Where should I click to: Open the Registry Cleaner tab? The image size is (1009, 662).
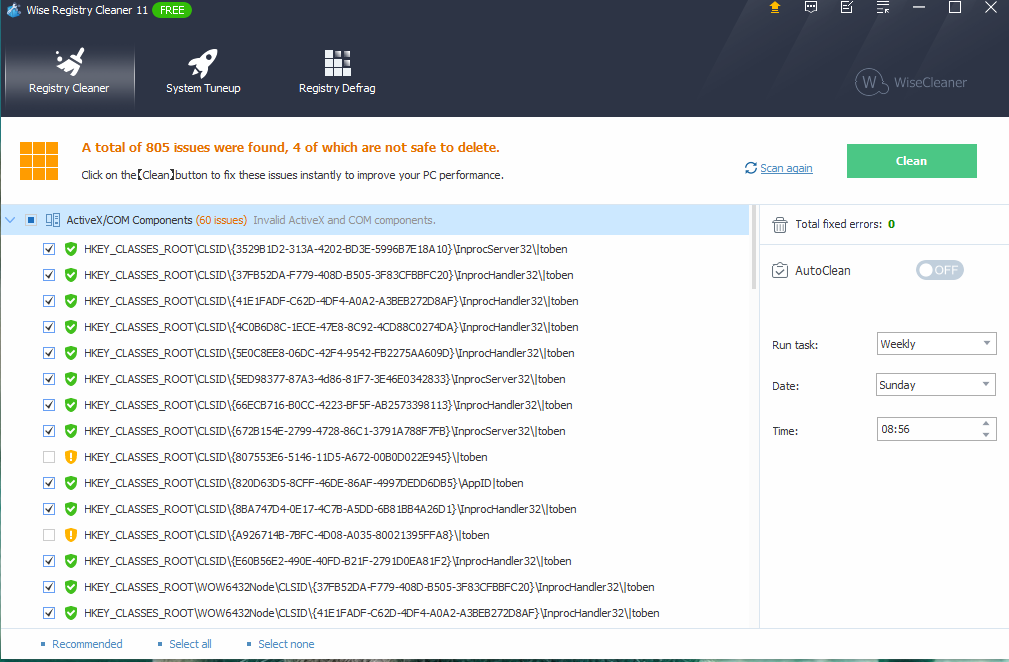[x=69, y=72]
